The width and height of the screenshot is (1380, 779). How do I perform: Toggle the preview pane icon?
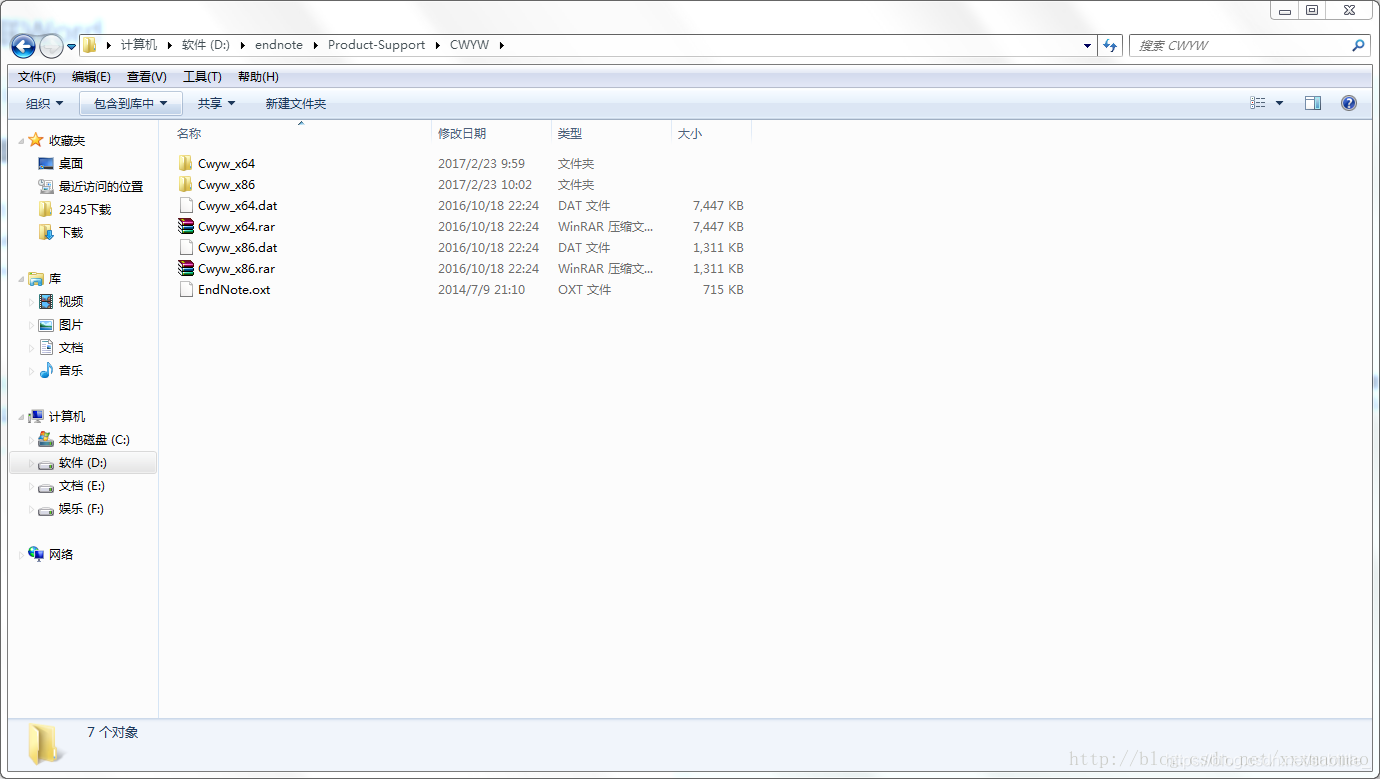tap(1313, 103)
